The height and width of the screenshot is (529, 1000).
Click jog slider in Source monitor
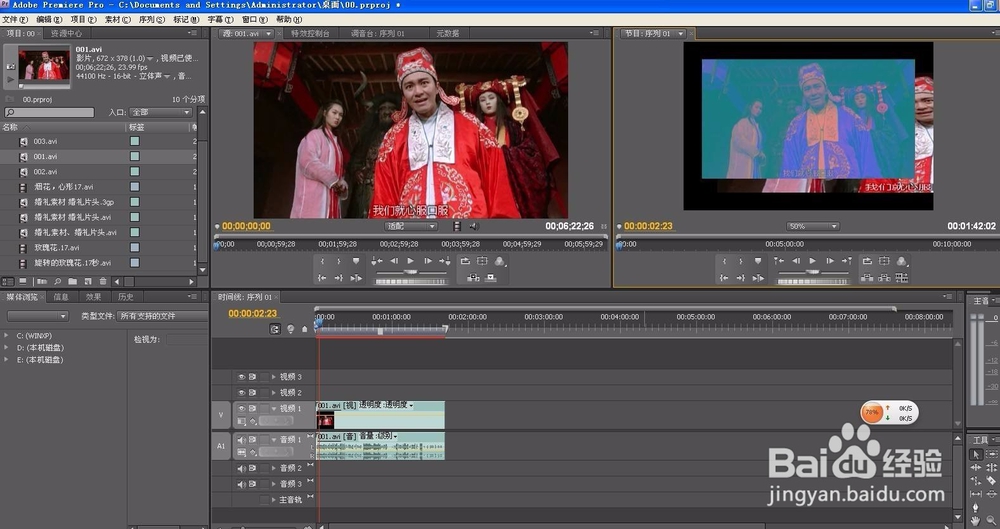tap(411, 281)
